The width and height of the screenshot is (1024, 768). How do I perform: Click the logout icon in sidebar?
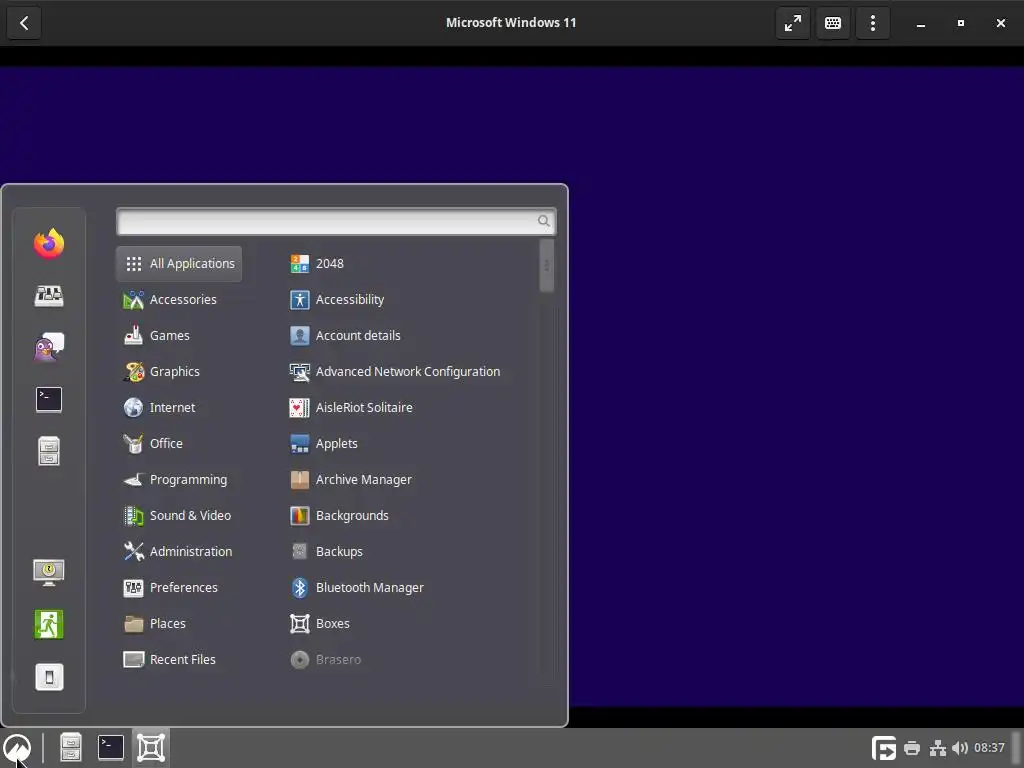coord(49,624)
